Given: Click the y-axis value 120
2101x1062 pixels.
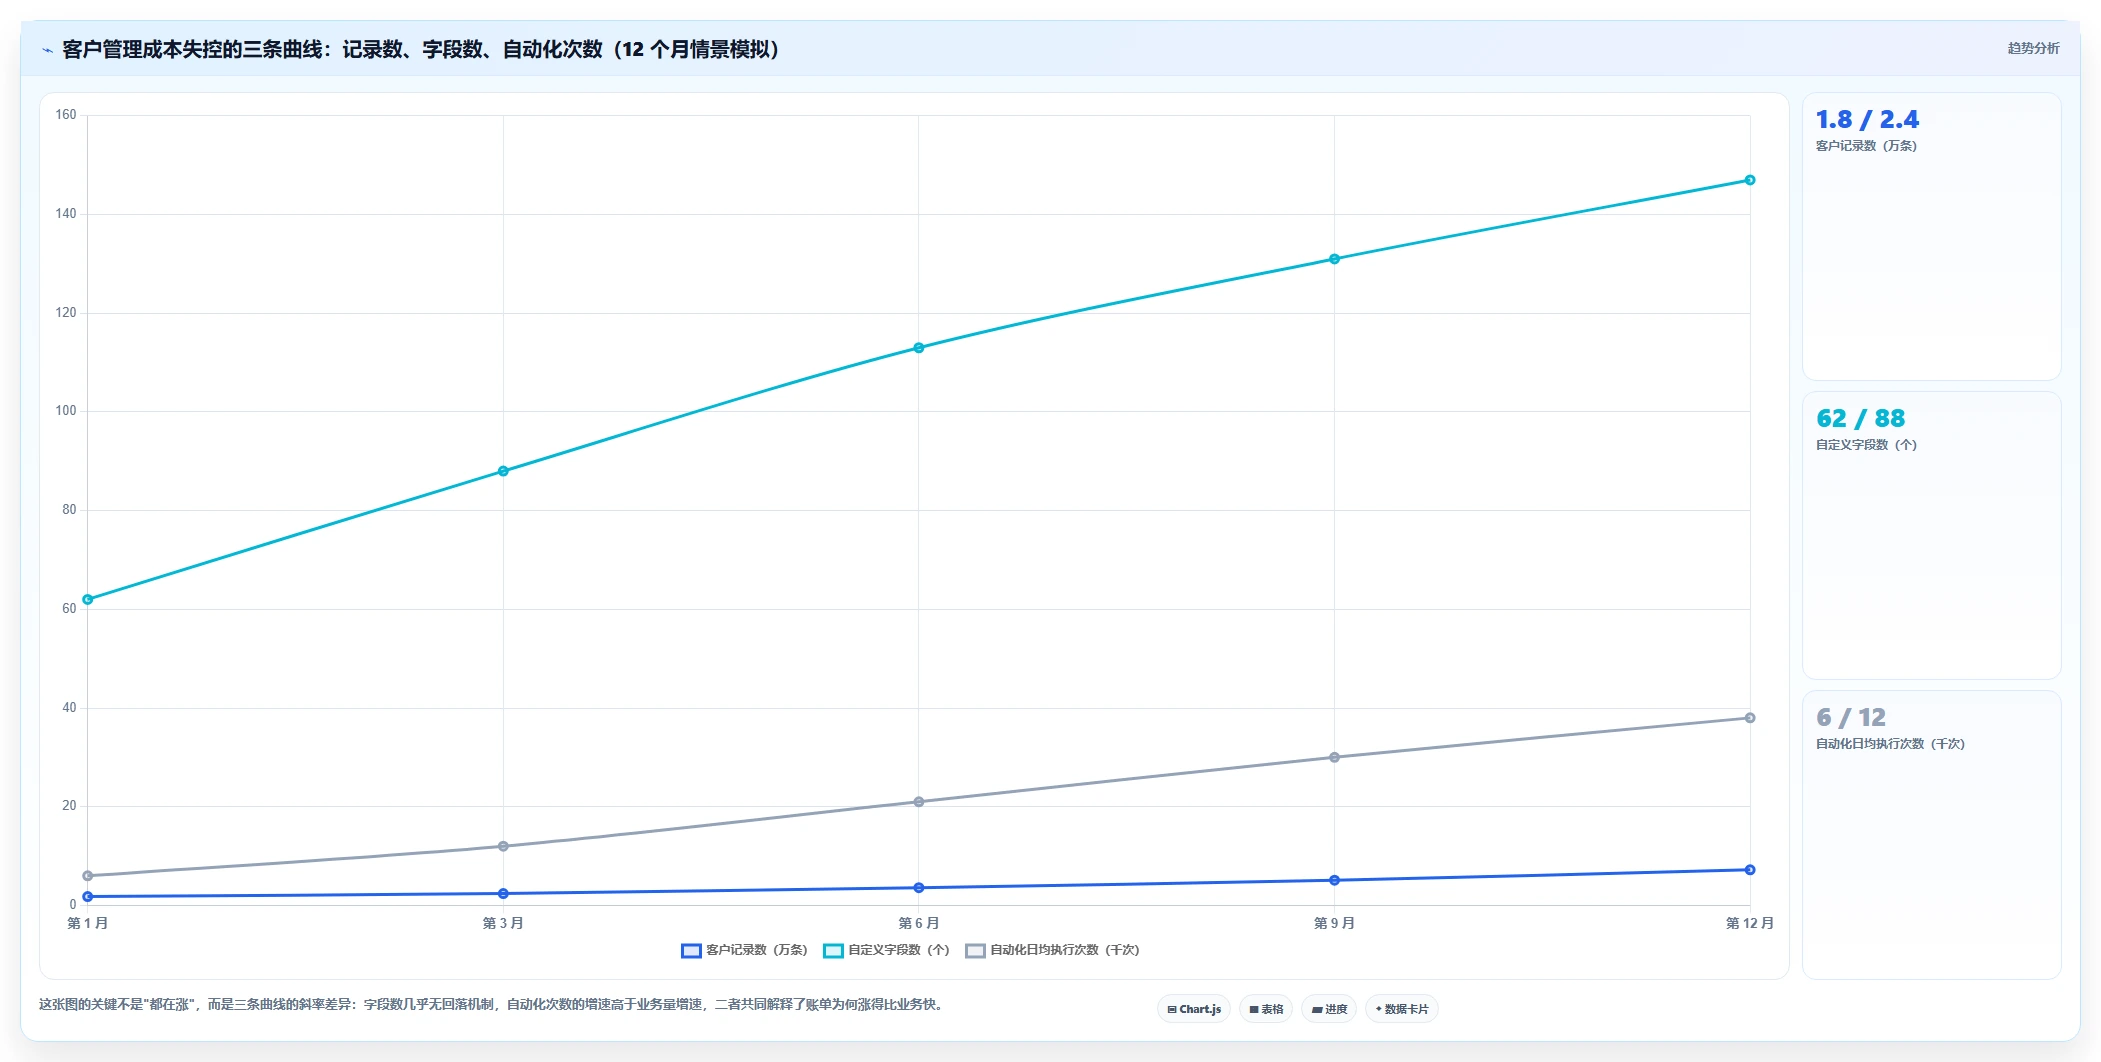Looking at the screenshot, I should tap(66, 313).
